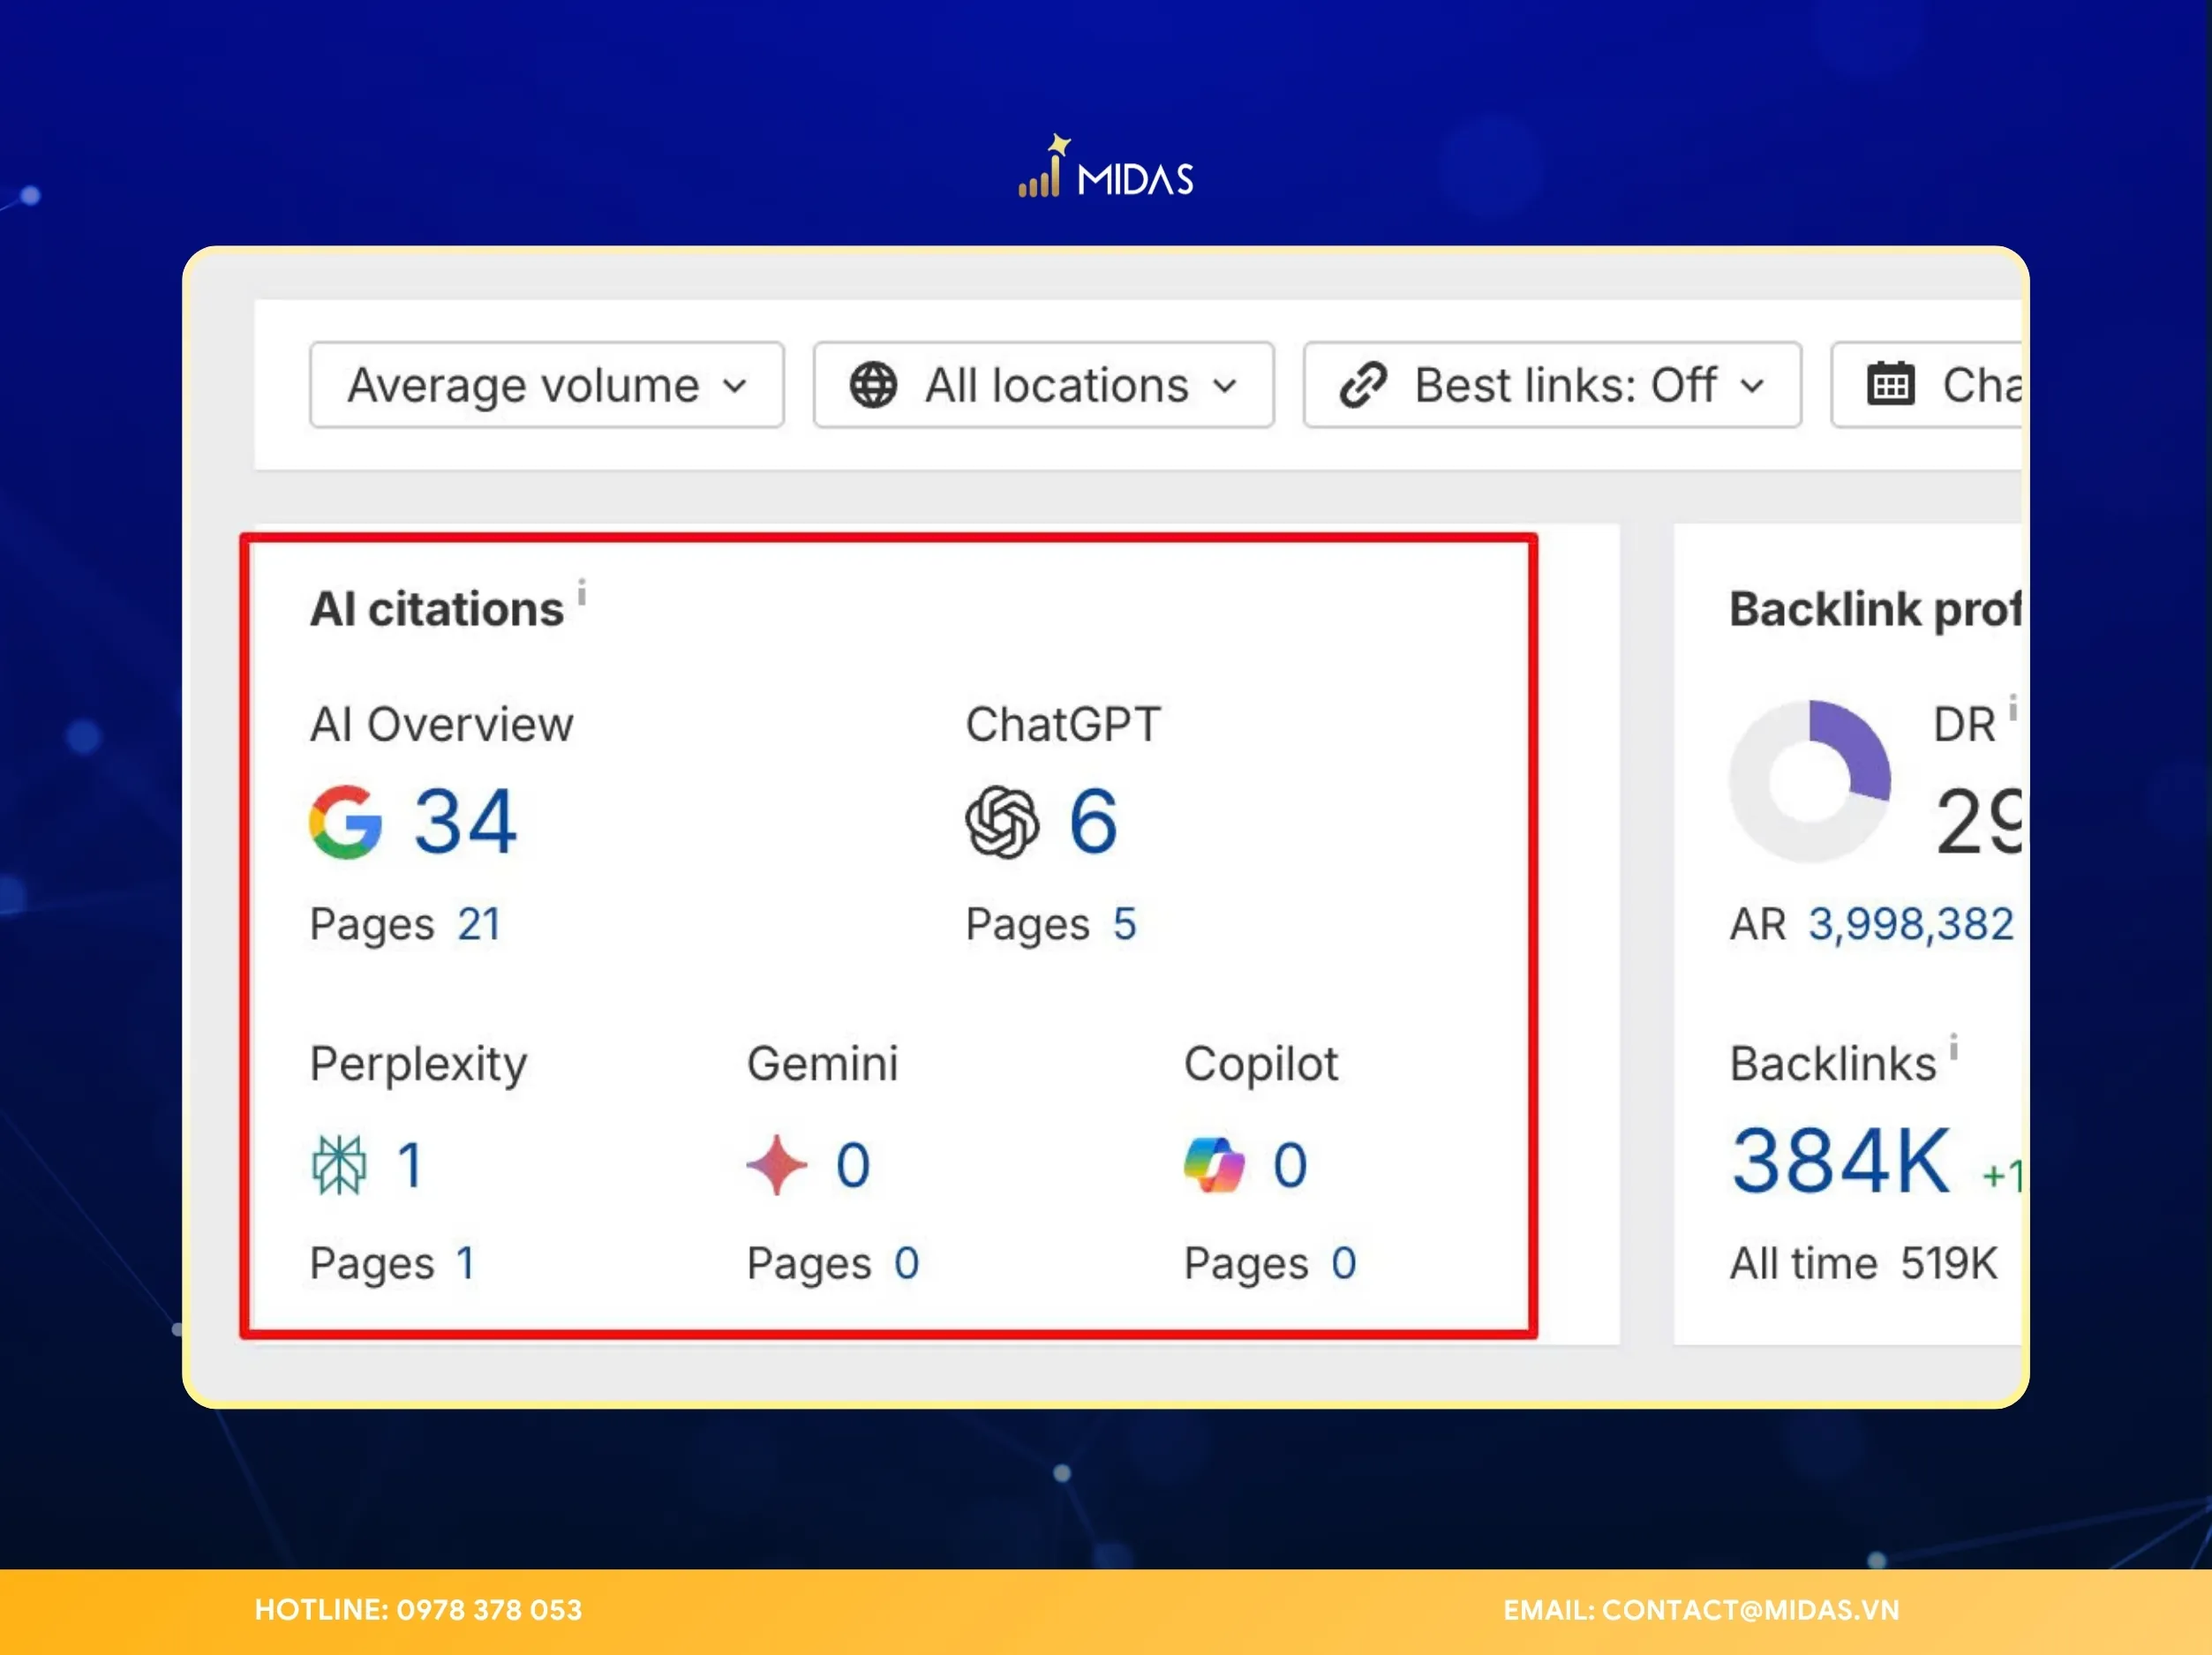2212x1655 pixels.
Task: Expand the All locations dropdown
Action: [1043, 385]
